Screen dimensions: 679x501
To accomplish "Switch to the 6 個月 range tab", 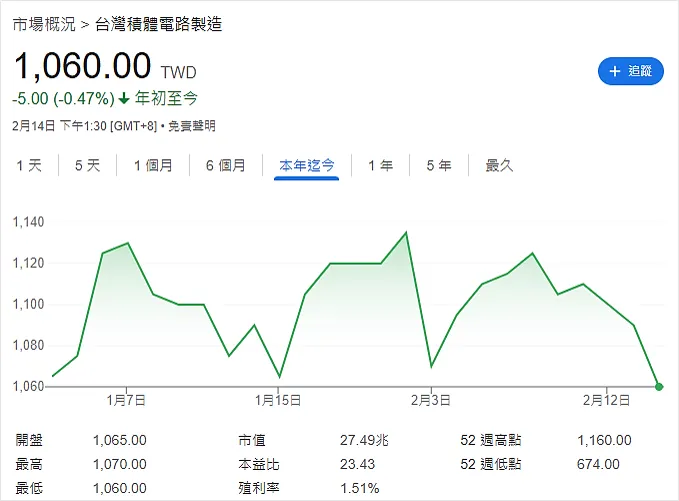I will [x=226, y=165].
